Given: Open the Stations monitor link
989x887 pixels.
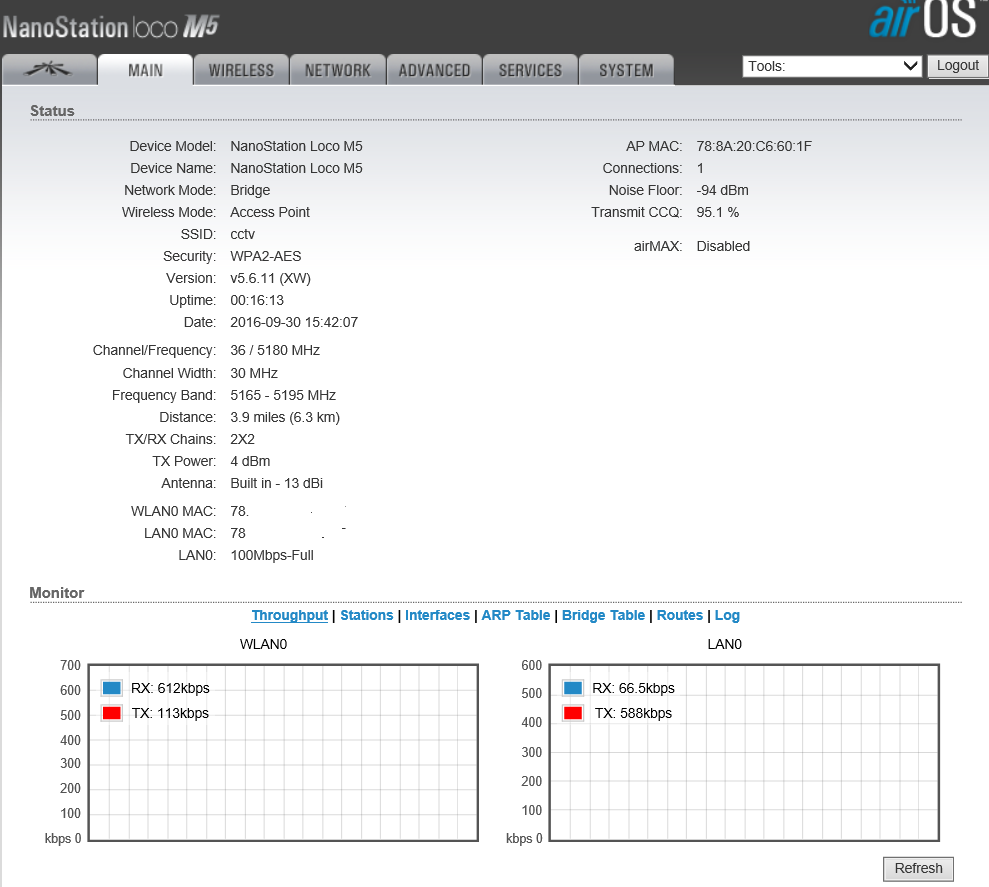Looking at the screenshot, I should pyautogui.click(x=366, y=615).
